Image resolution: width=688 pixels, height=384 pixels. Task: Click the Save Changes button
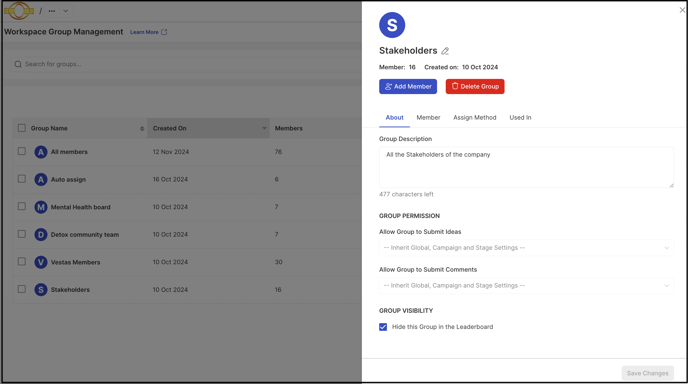pos(648,373)
